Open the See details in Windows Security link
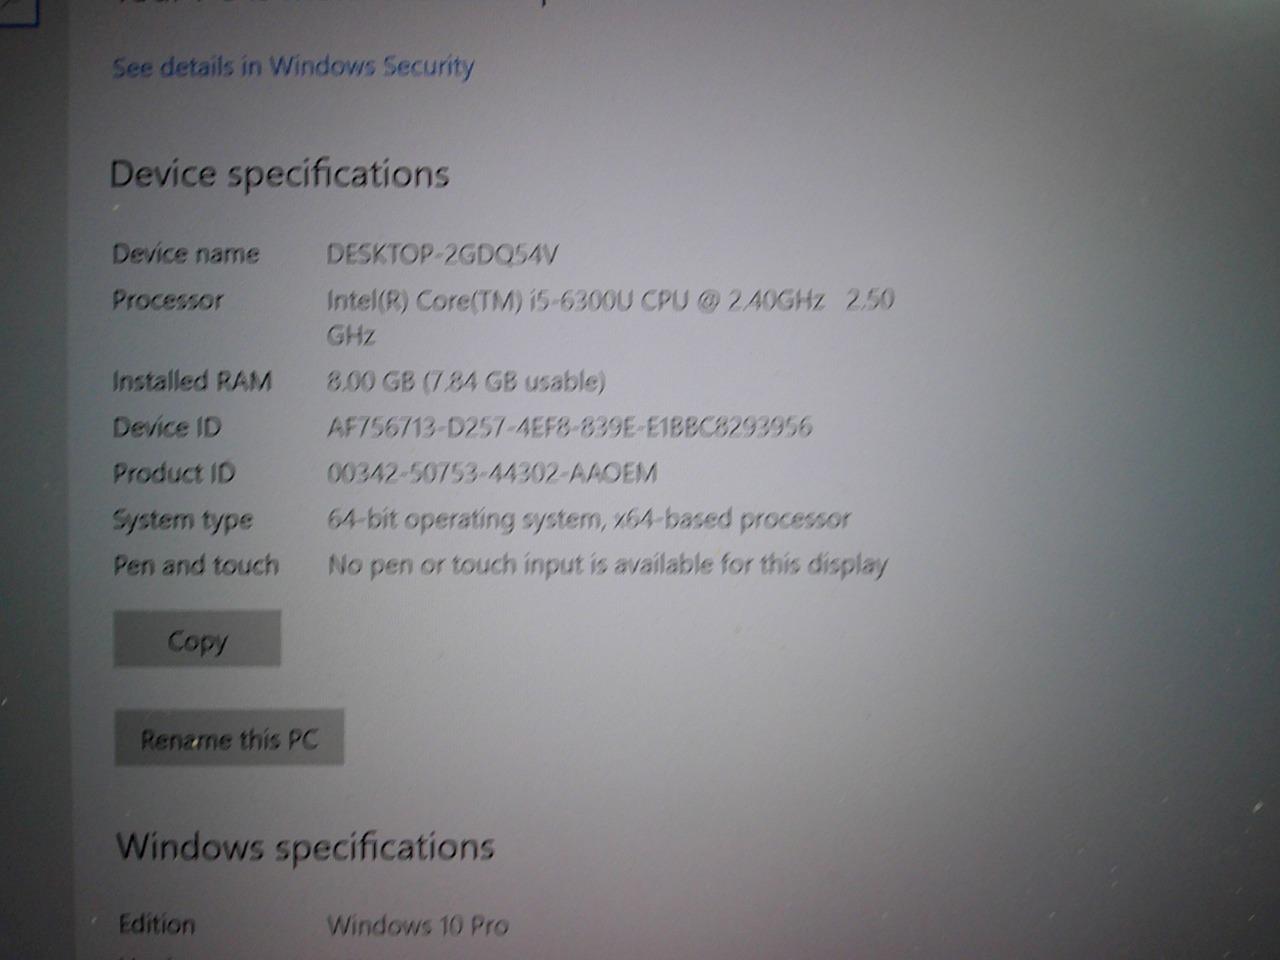 point(292,66)
